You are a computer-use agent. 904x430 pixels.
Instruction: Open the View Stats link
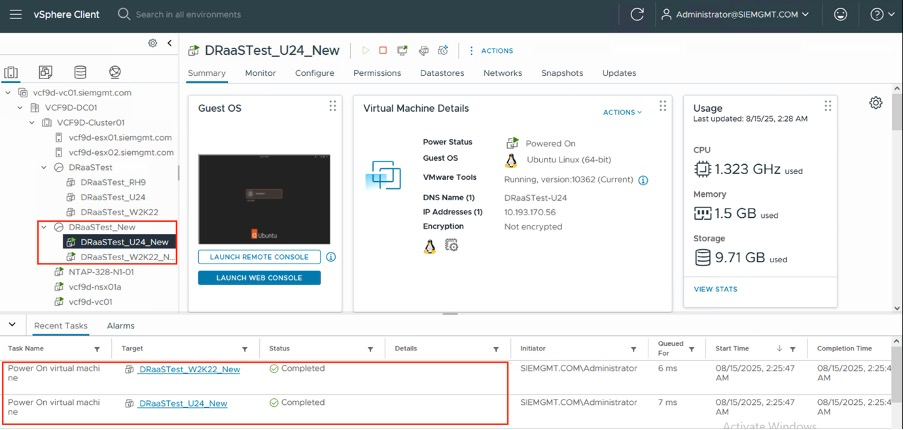coord(715,288)
